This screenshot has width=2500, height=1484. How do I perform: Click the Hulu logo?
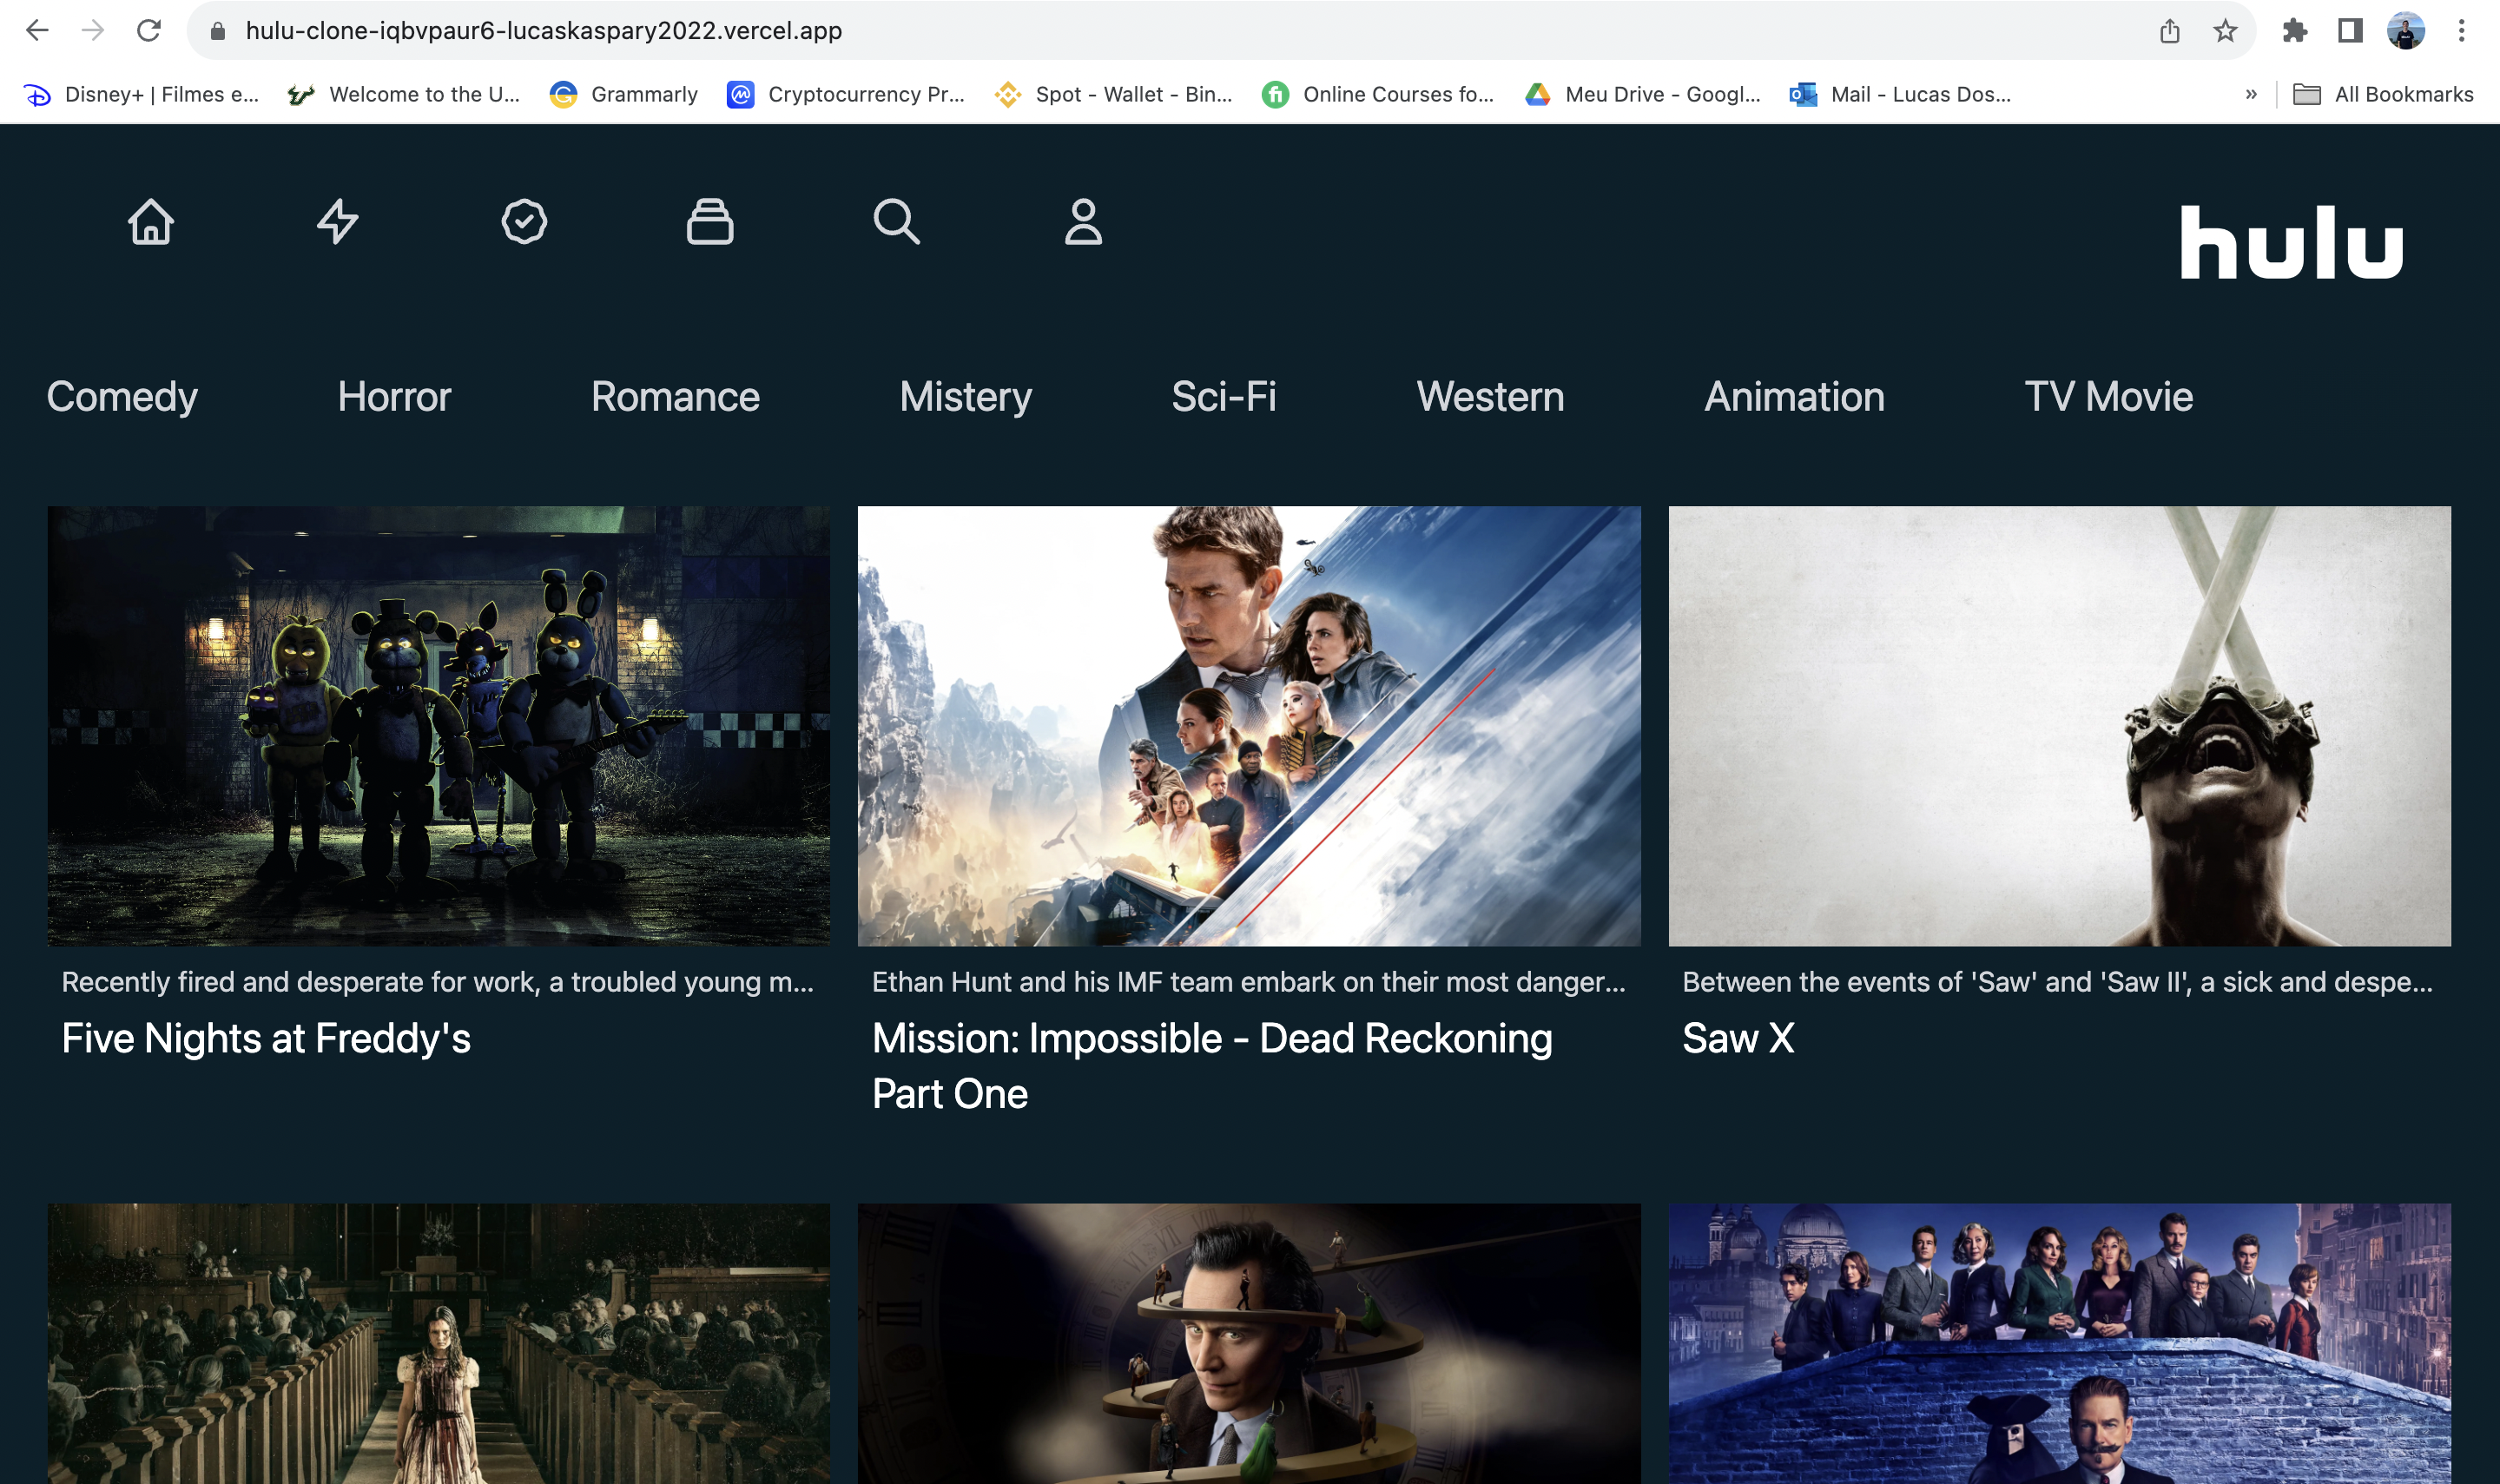point(2291,242)
